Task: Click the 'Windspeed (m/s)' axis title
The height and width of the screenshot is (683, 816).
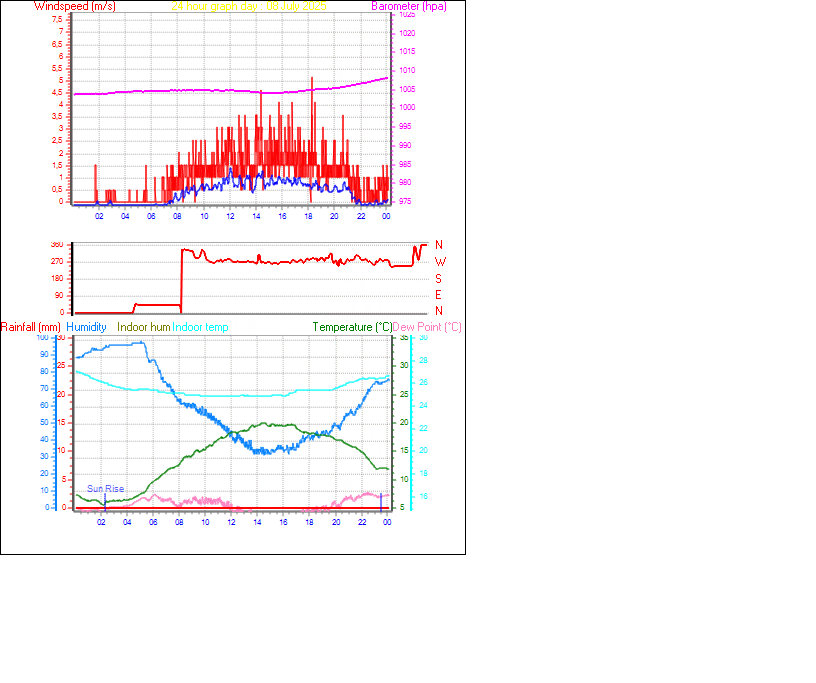Action: (x=75, y=6)
